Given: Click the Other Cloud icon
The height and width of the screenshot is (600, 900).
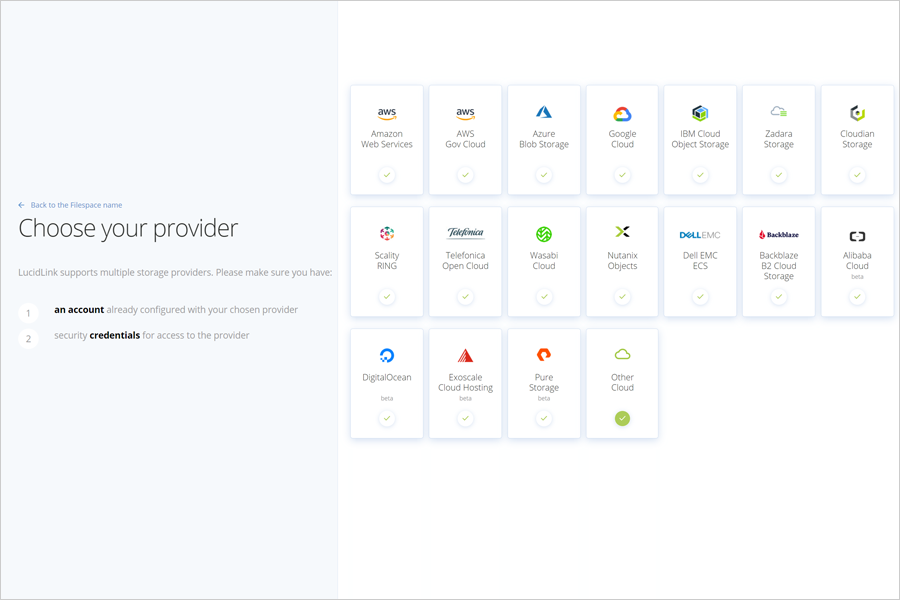Looking at the screenshot, I should [x=622, y=354].
